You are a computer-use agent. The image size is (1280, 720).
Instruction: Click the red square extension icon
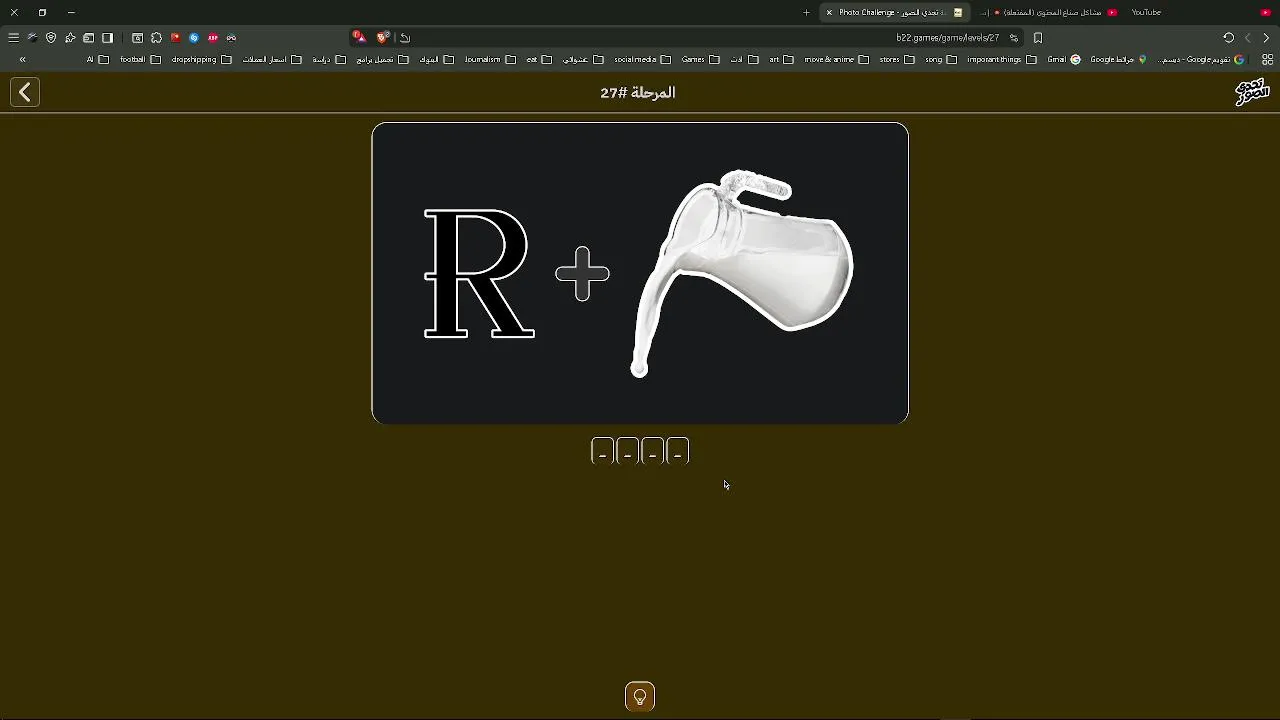(x=175, y=38)
